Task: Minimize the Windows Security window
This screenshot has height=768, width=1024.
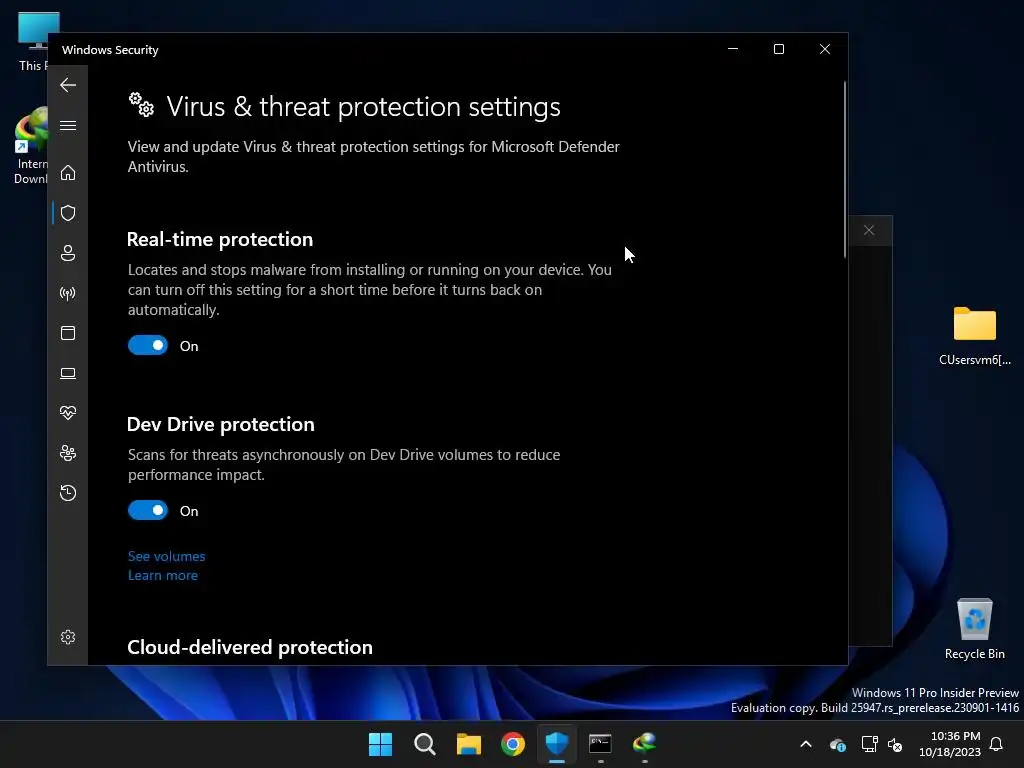Action: [733, 49]
